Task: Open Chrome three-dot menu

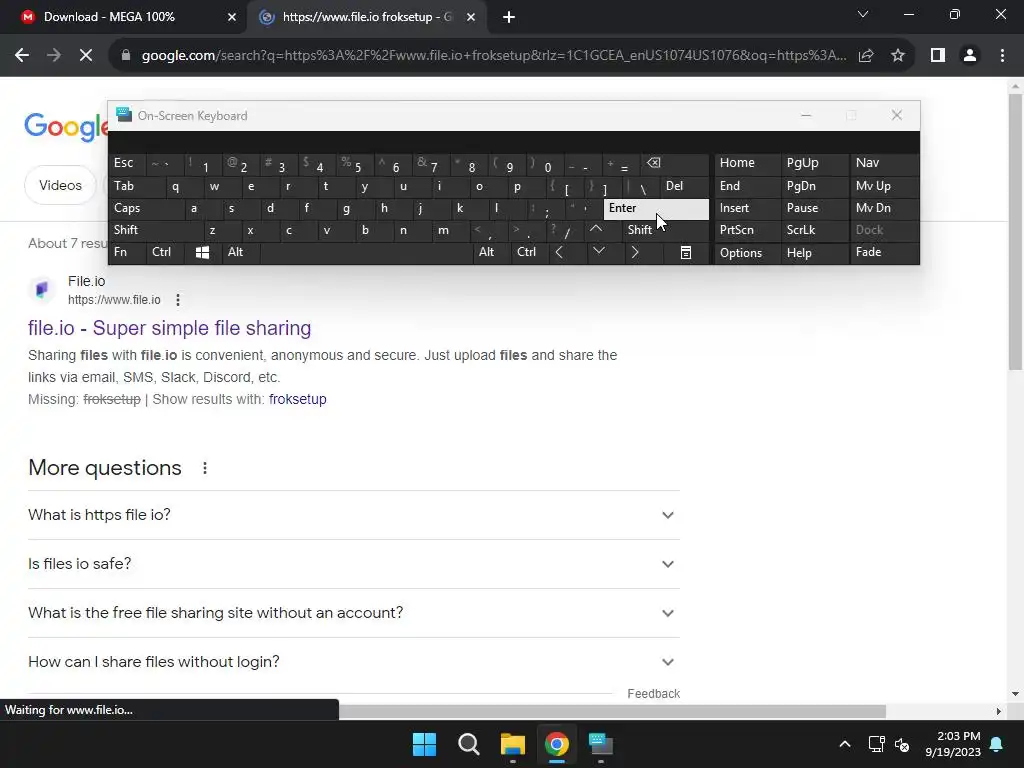Action: 1002,56
